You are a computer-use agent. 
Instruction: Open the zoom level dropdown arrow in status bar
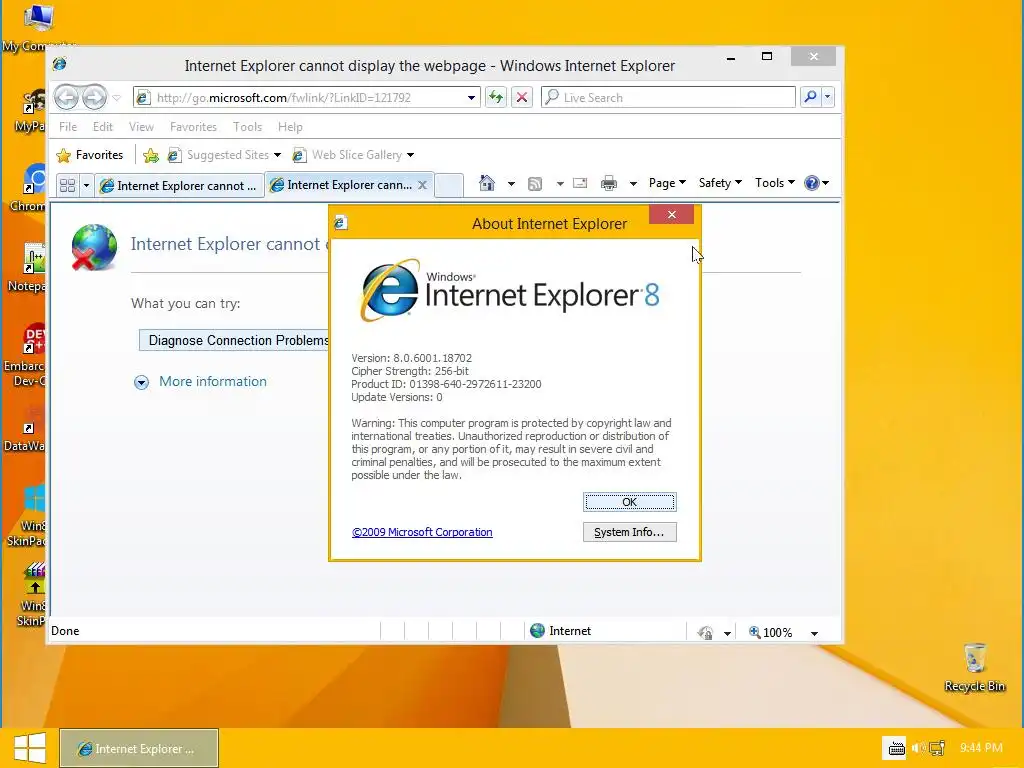tap(814, 633)
